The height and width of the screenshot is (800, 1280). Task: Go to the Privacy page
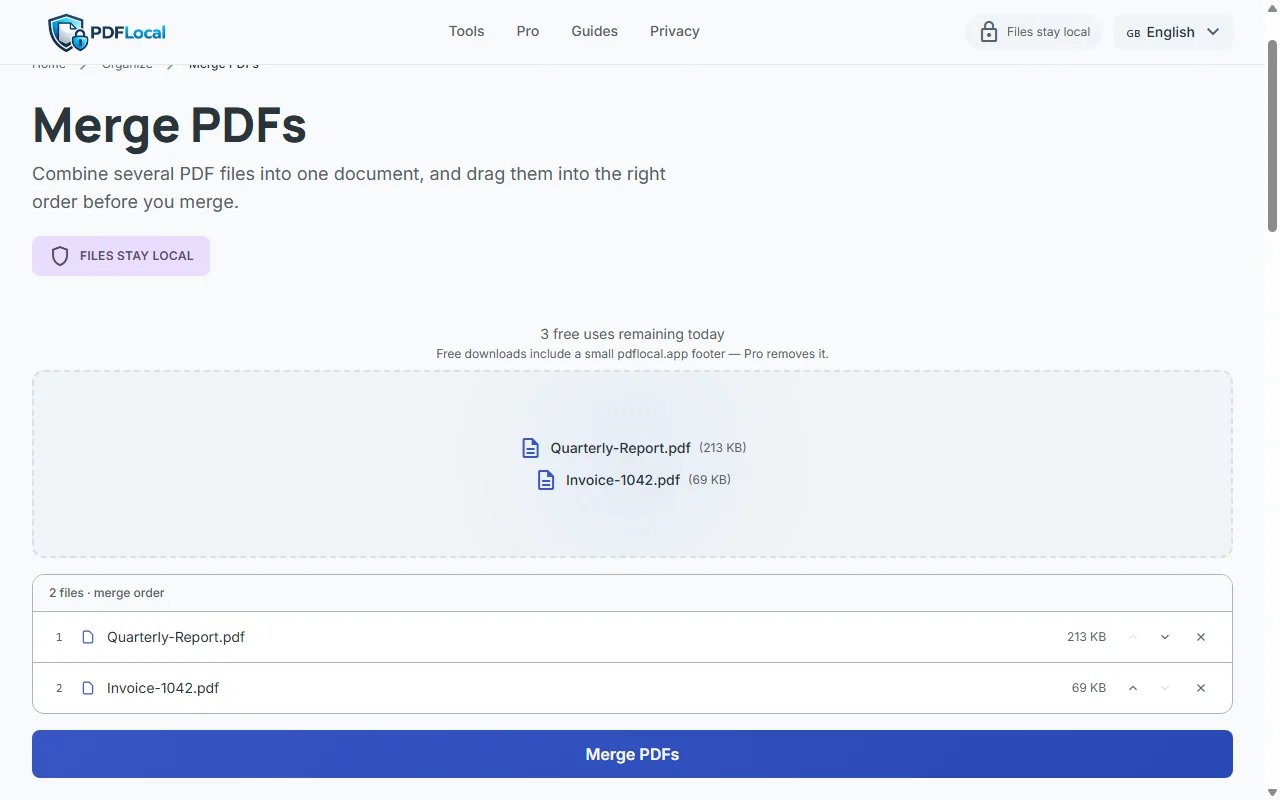[x=675, y=31]
